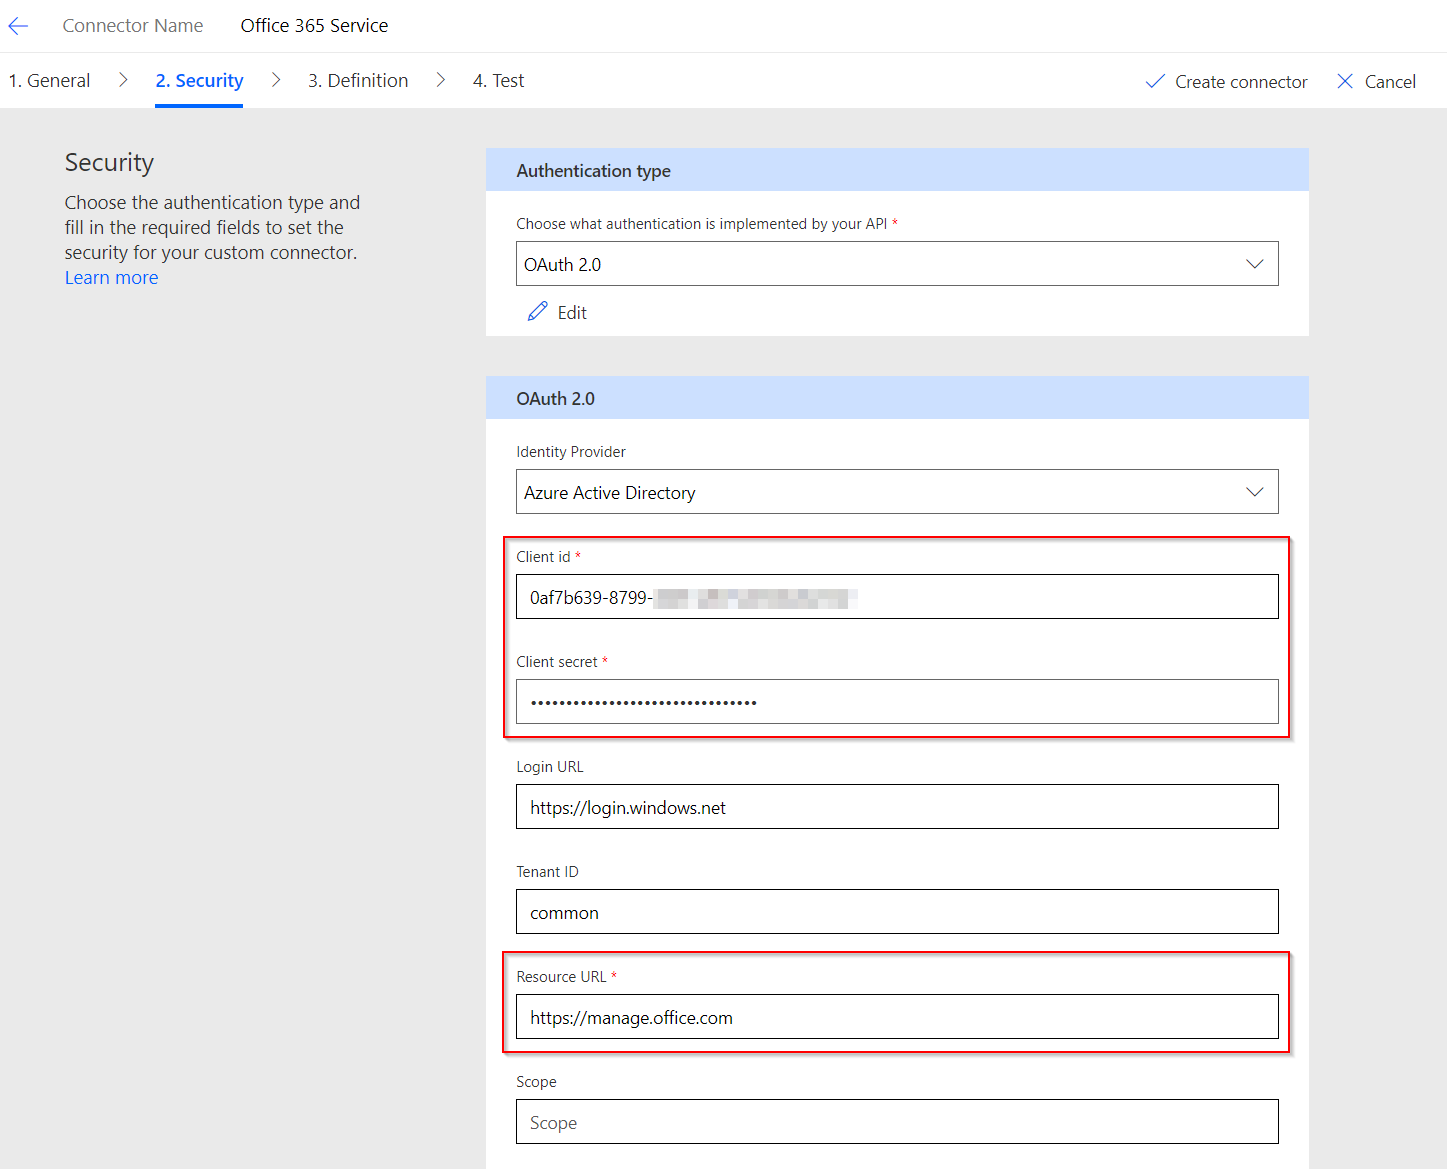Screen dimensions: 1447x1169
Task: Select the 2. Security tab
Action: click(199, 80)
